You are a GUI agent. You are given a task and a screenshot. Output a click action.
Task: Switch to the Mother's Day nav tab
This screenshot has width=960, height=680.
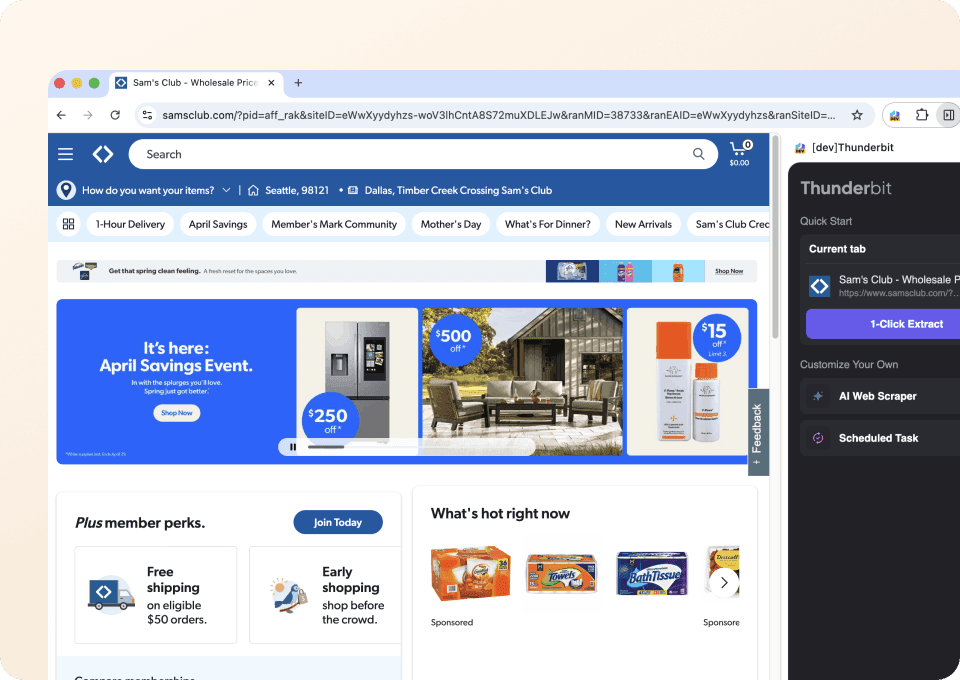(x=451, y=224)
